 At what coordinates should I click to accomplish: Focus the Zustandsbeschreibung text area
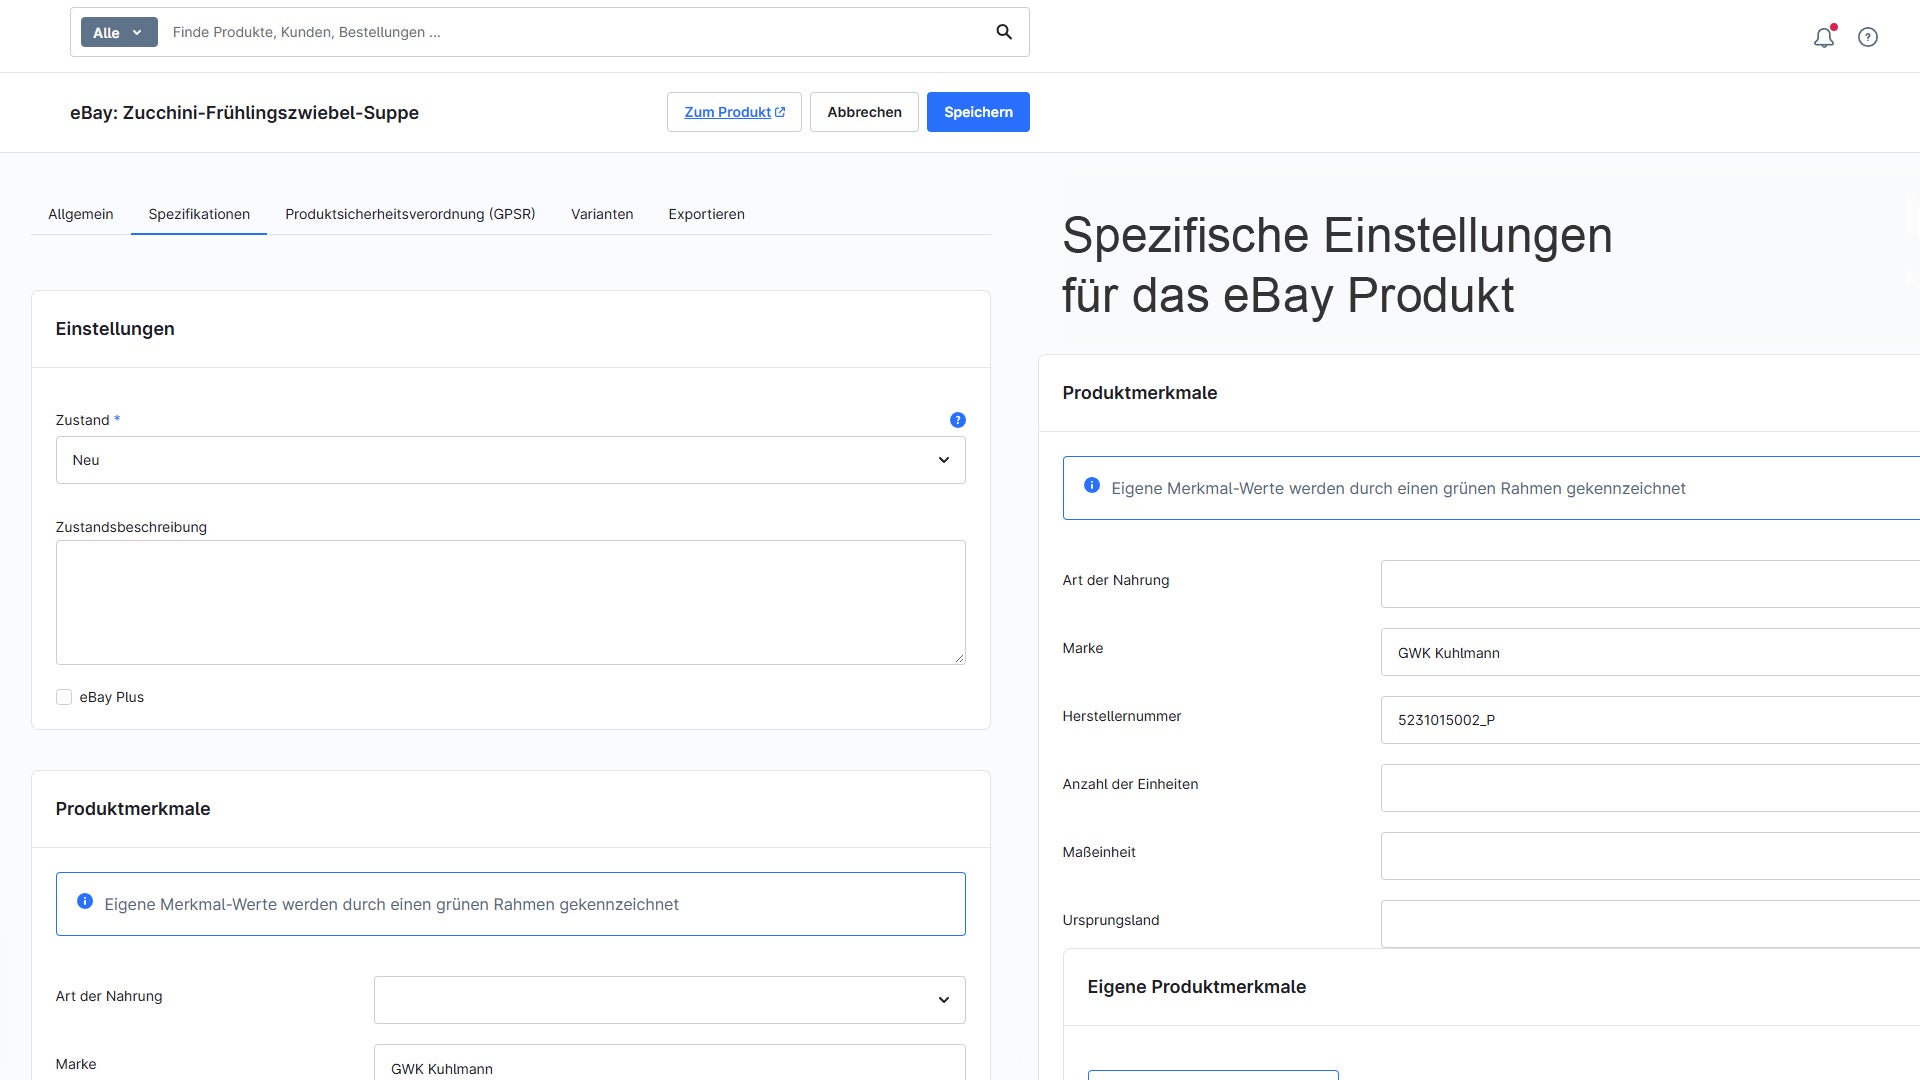510,602
